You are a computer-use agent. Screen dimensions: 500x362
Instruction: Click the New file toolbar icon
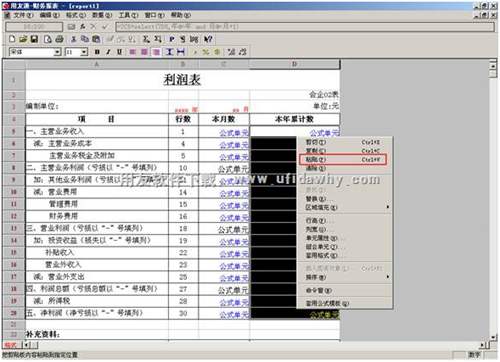[12, 39]
